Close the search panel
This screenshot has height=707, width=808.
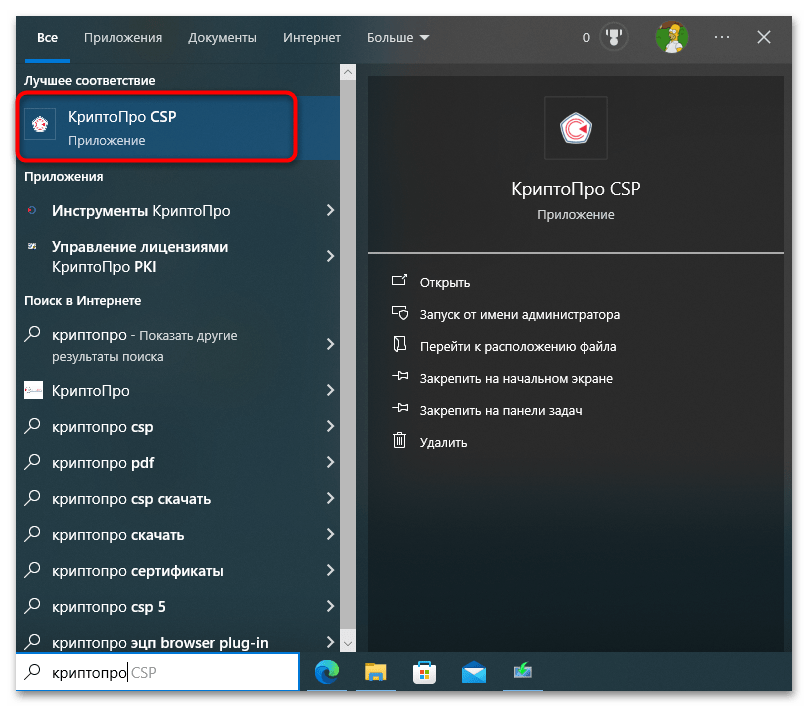(764, 37)
